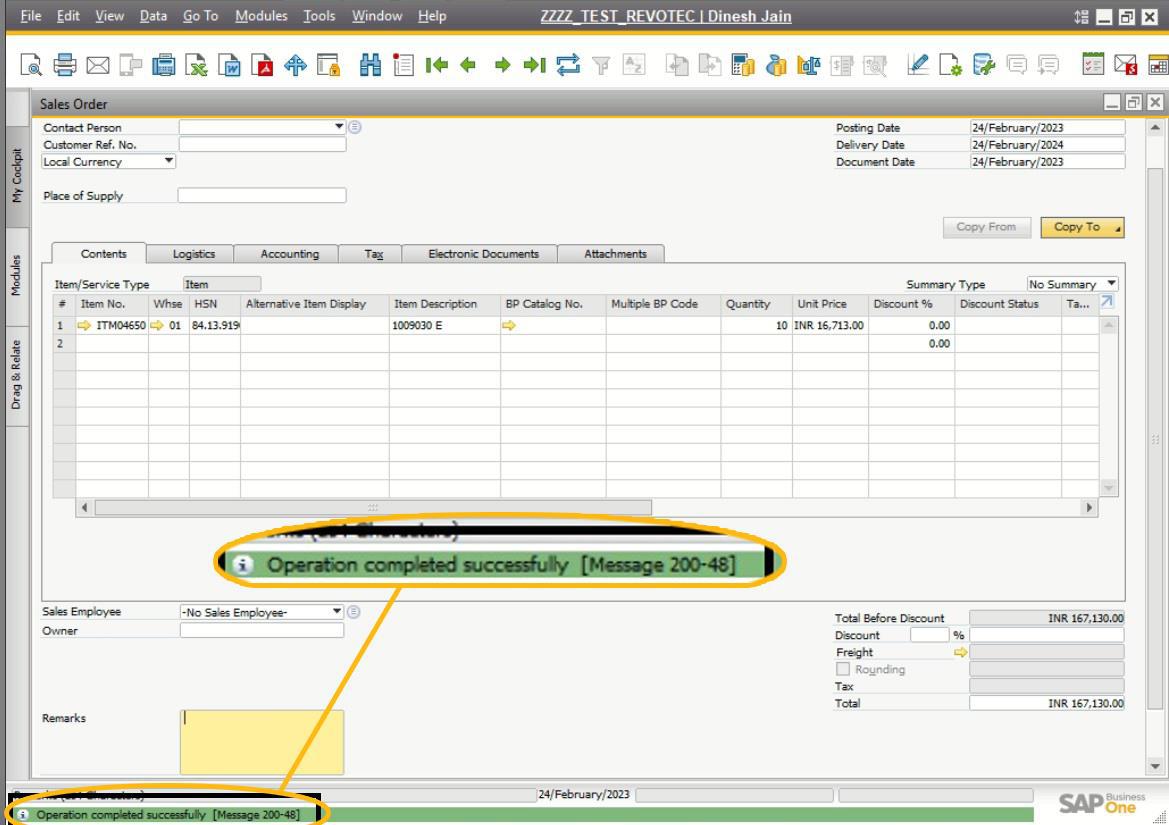The width and height of the screenshot is (1169, 825).
Task: Open Volume and Weight Calculation icon
Action: tap(809, 65)
